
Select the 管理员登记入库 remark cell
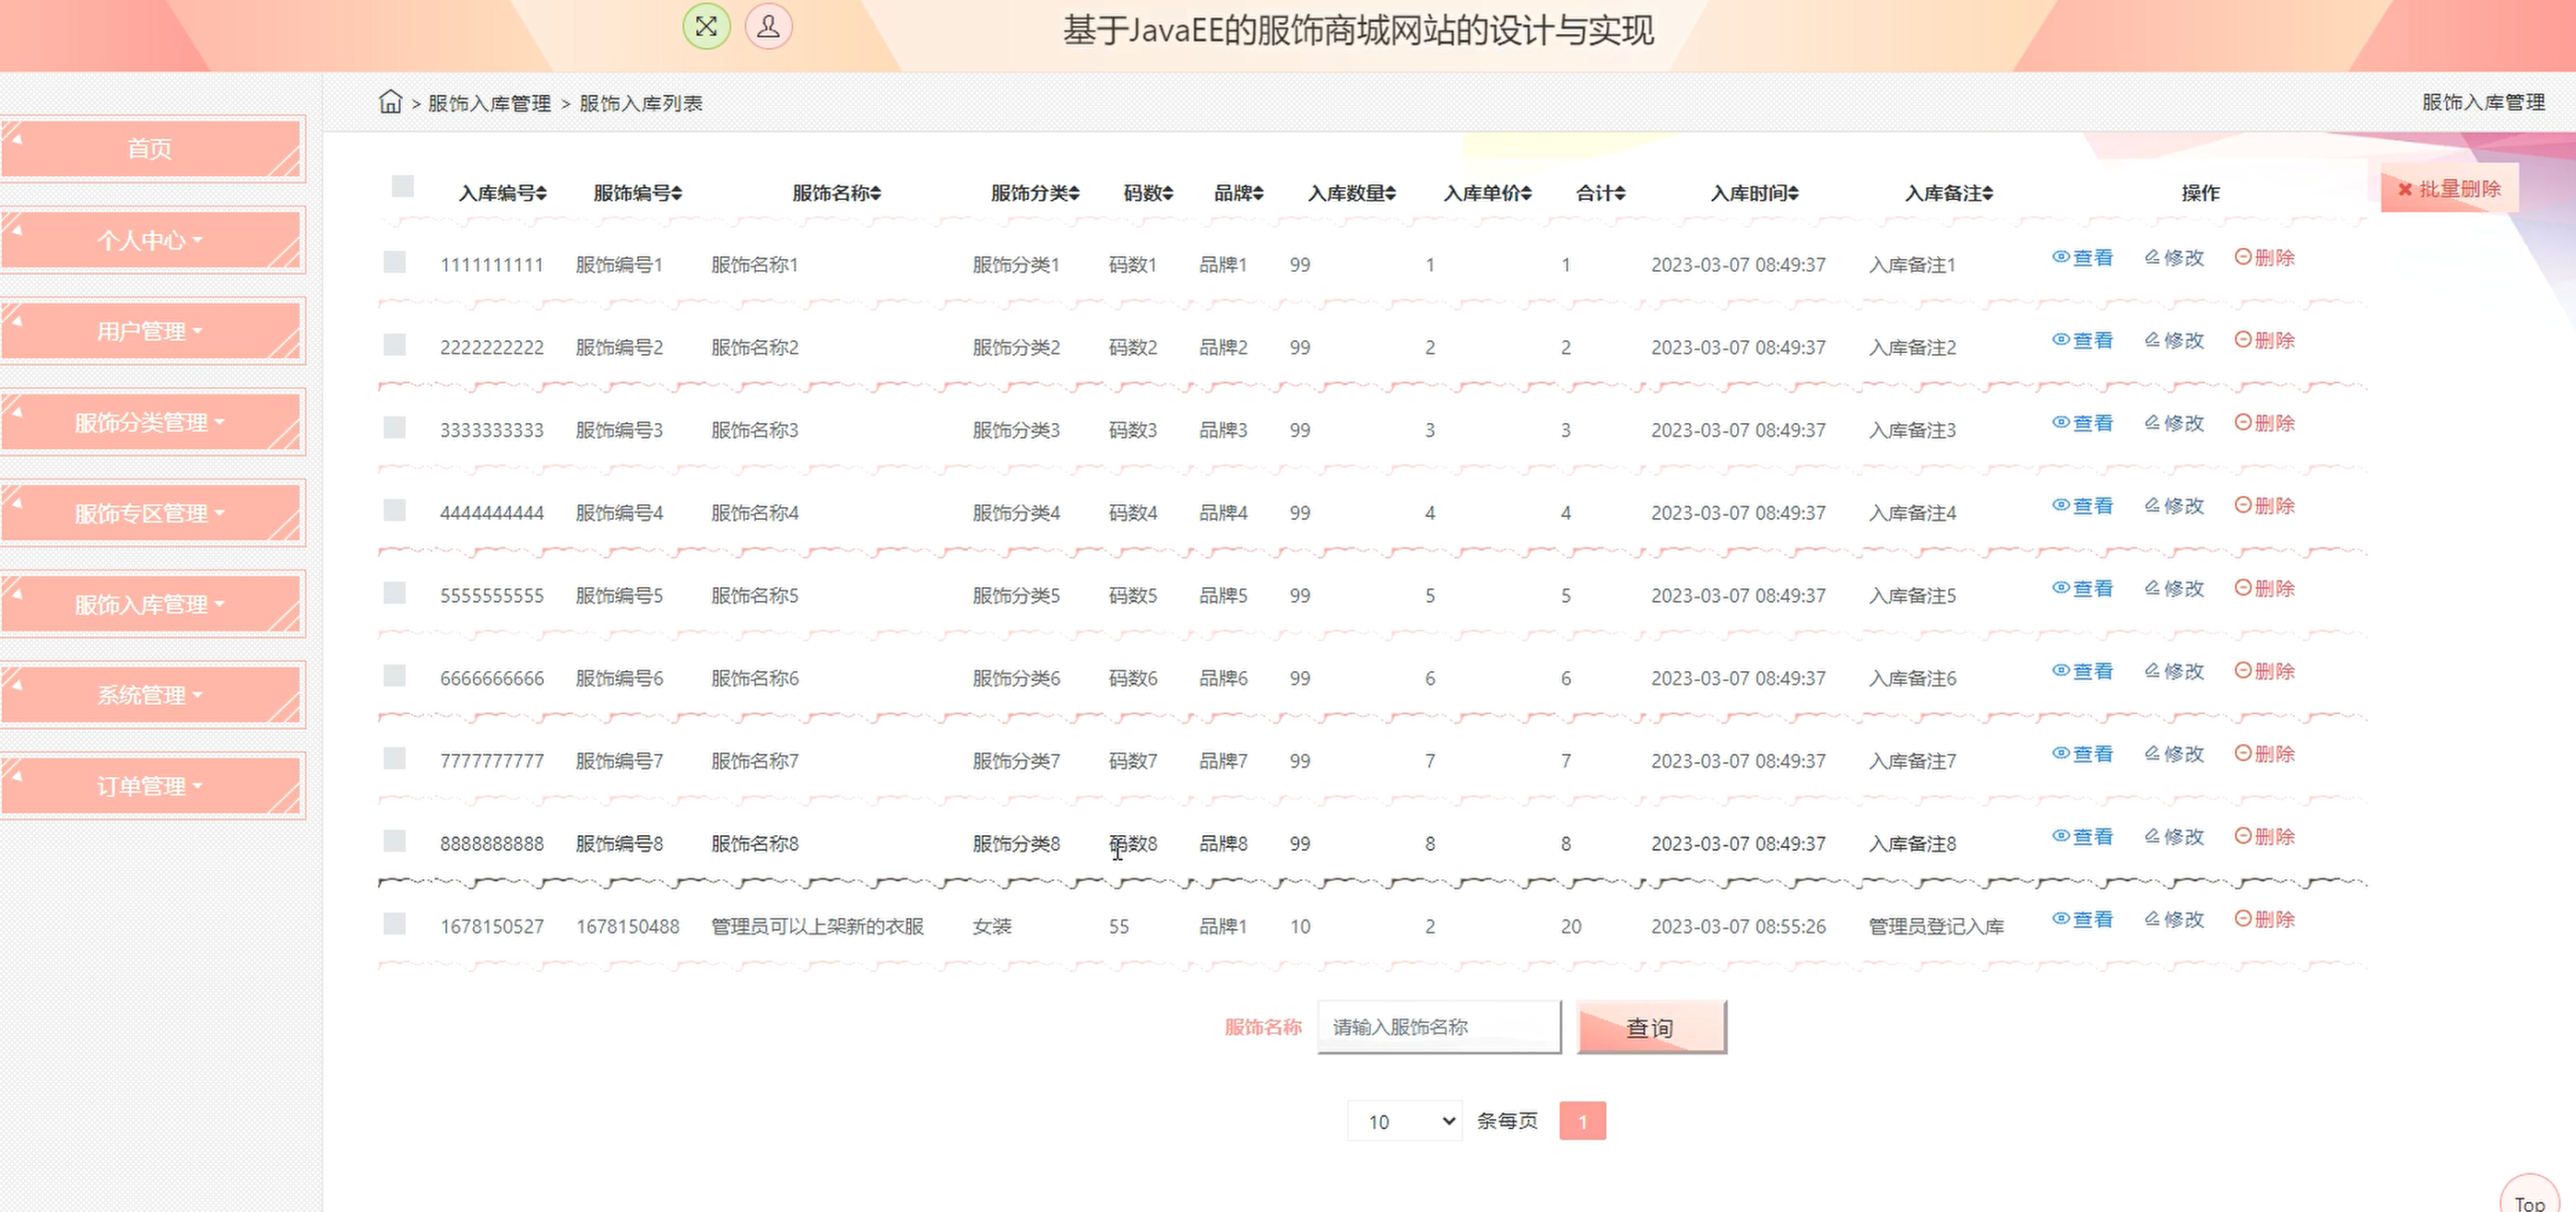point(1936,926)
